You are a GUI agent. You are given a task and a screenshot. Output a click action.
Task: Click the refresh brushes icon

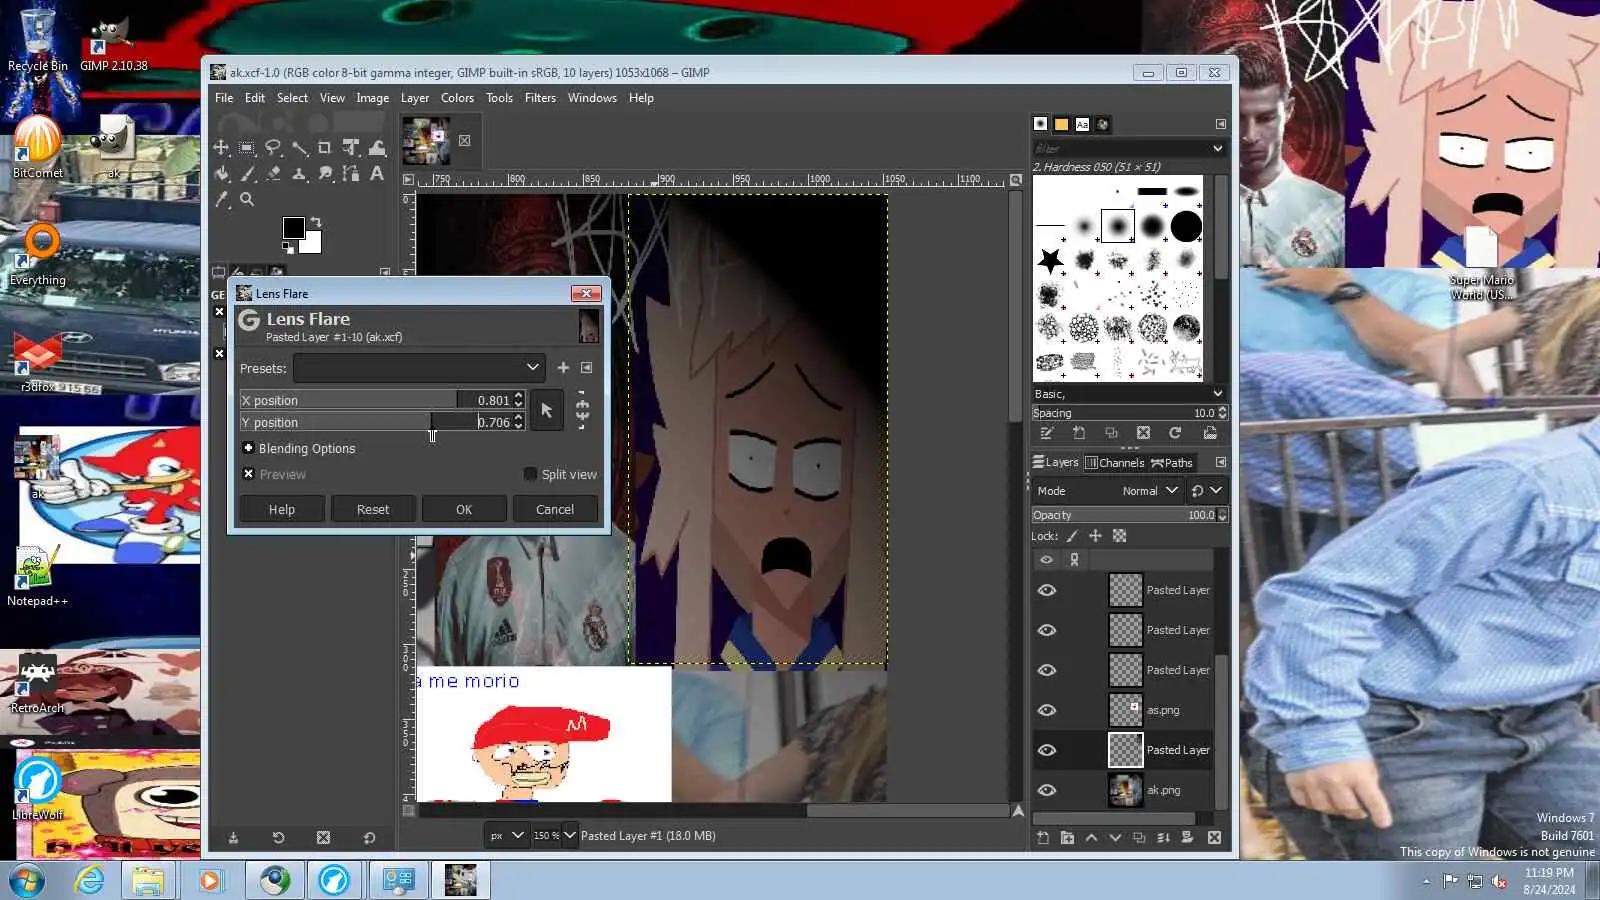coord(1175,433)
